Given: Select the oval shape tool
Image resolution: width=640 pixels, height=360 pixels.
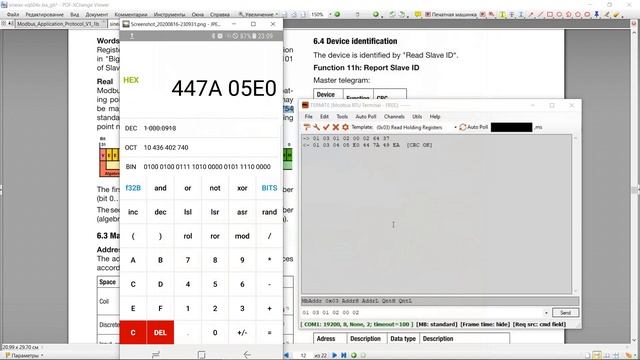Looking at the screenshot, I should pos(559,14).
